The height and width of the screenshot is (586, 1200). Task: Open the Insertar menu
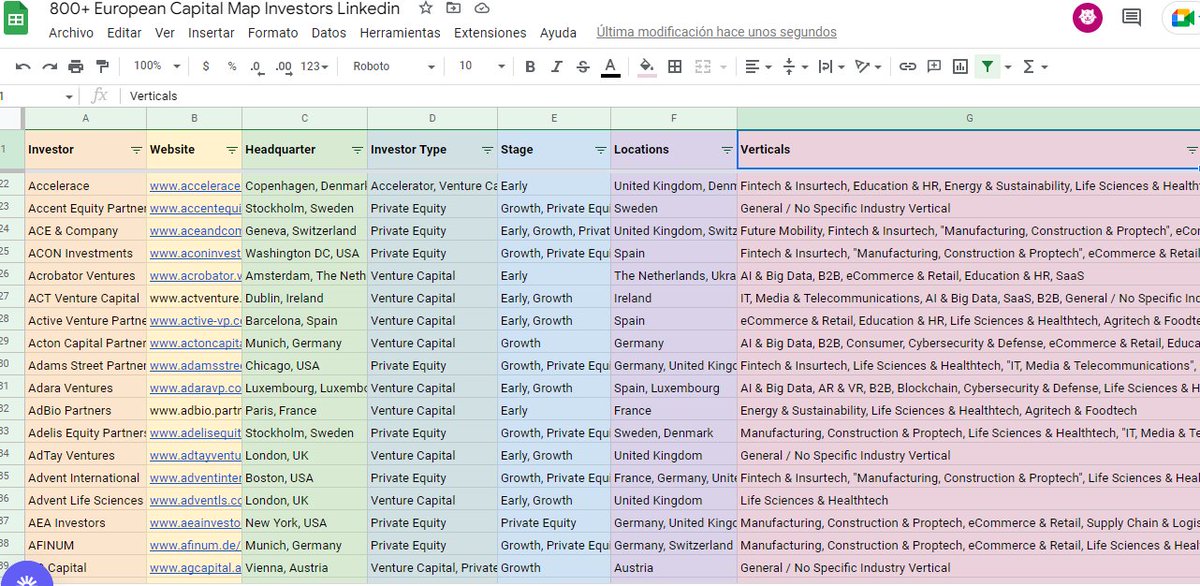coord(211,33)
